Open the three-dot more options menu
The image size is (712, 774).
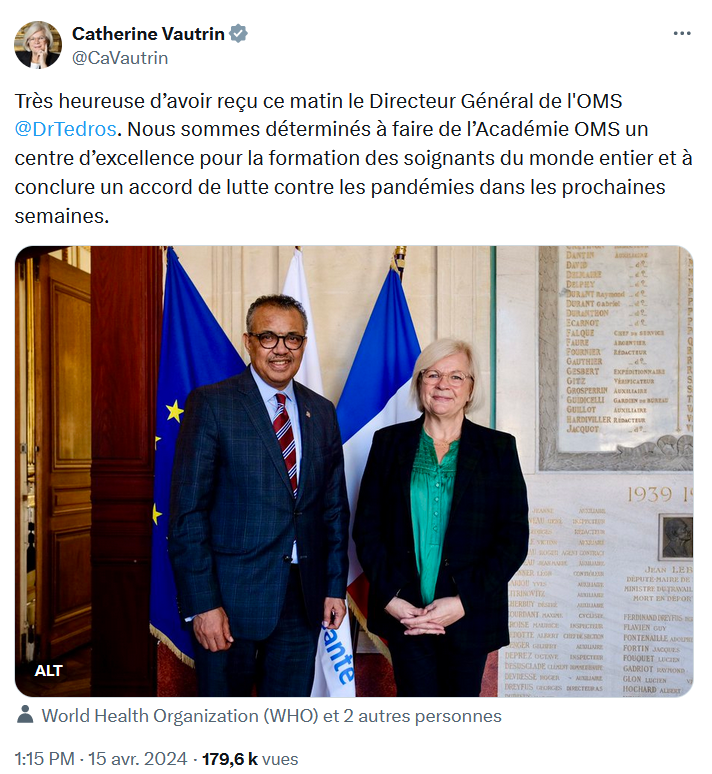(682, 34)
